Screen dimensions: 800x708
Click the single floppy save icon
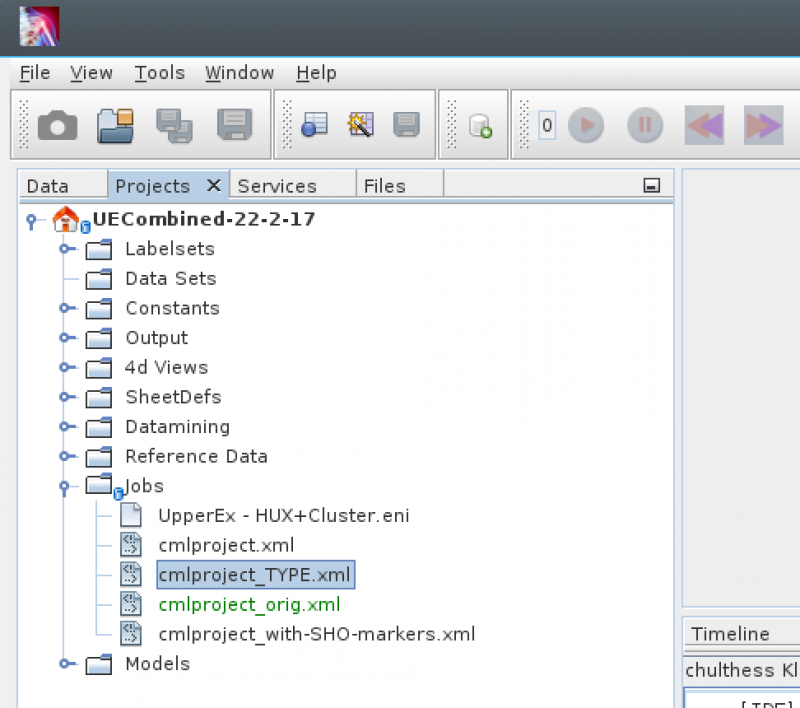pyautogui.click(x=234, y=125)
